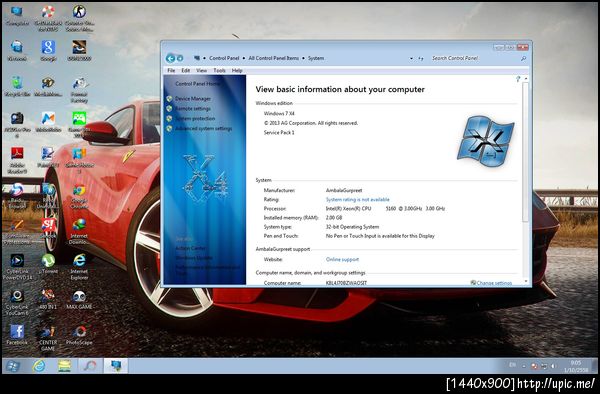Click the Help question mark icon
Screen dimensions: 600x394
pyautogui.click(x=518, y=79)
